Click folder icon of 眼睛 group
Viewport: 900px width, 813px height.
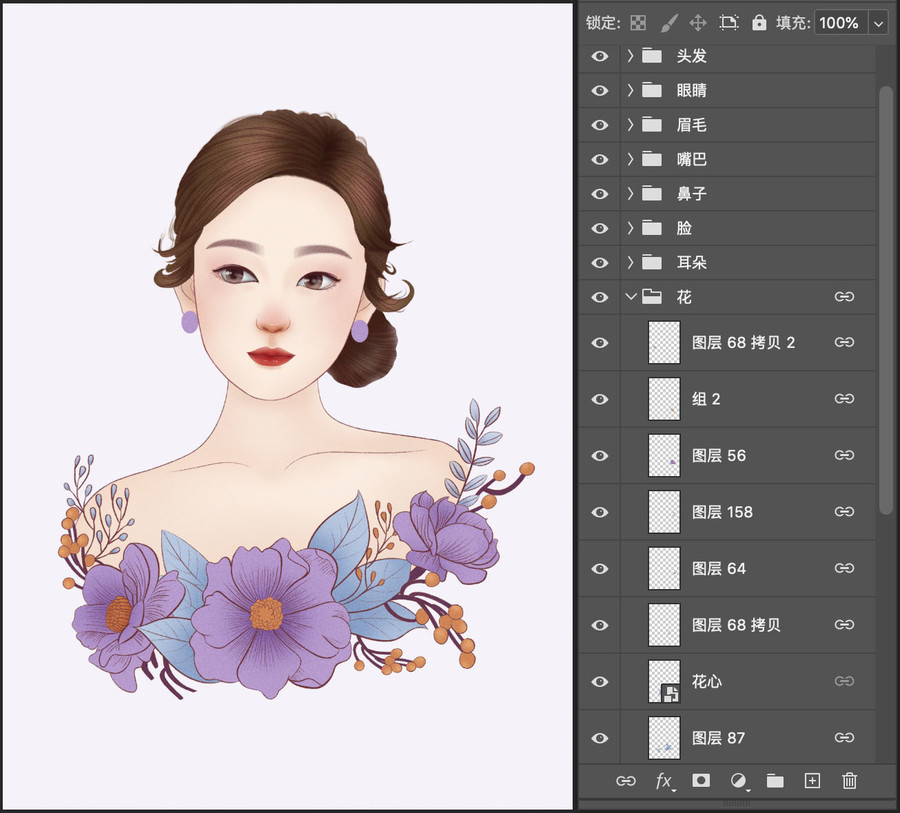click(651, 90)
